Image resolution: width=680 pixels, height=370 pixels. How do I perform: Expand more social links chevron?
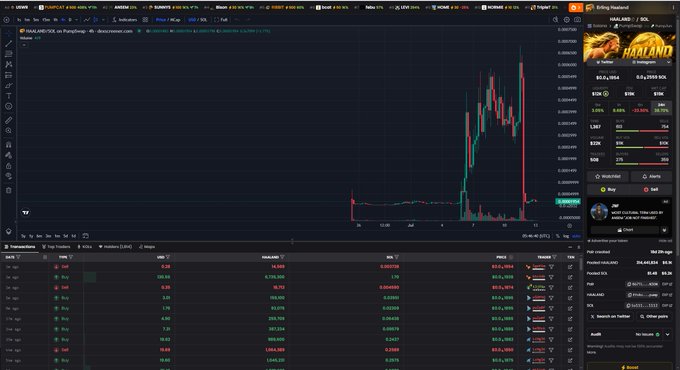point(668,62)
